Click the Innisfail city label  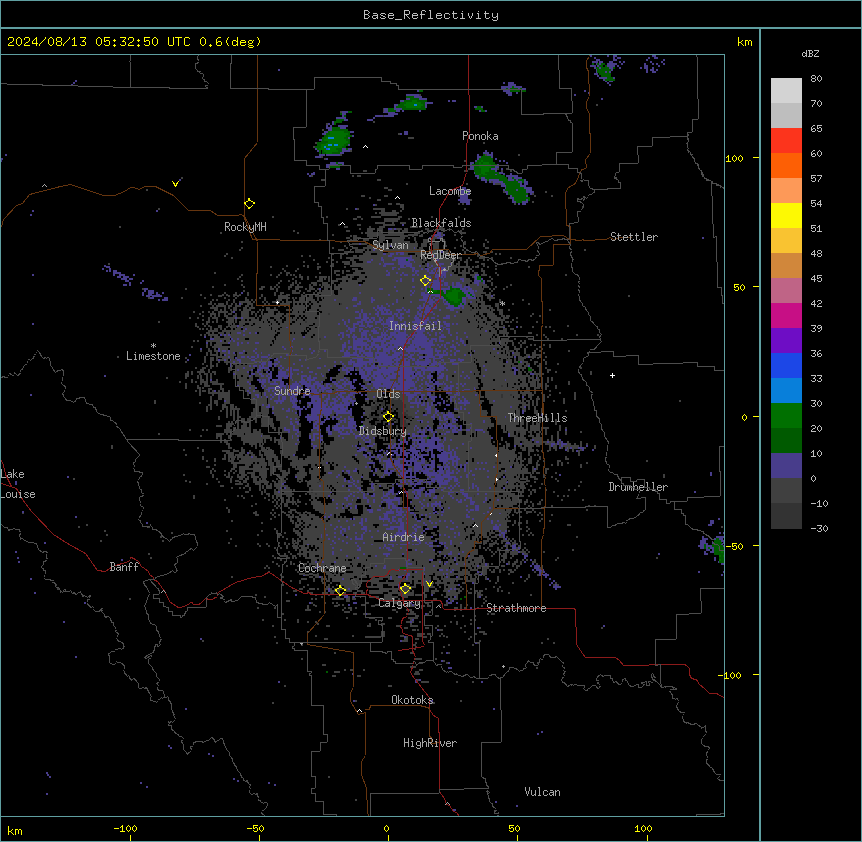[x=415, y=326]
